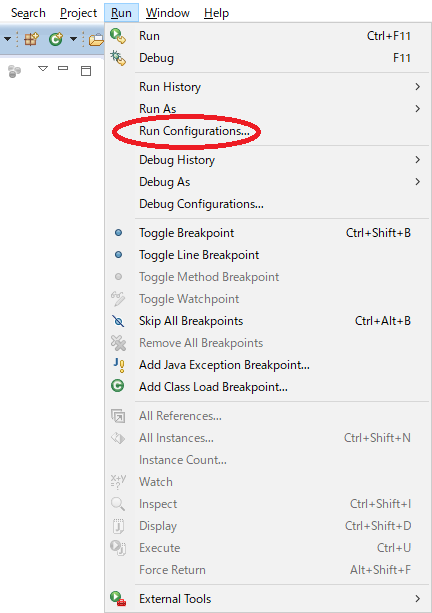Click the Open Type folder toolbar icon
The image size is (432, 613).
(96, 39)
